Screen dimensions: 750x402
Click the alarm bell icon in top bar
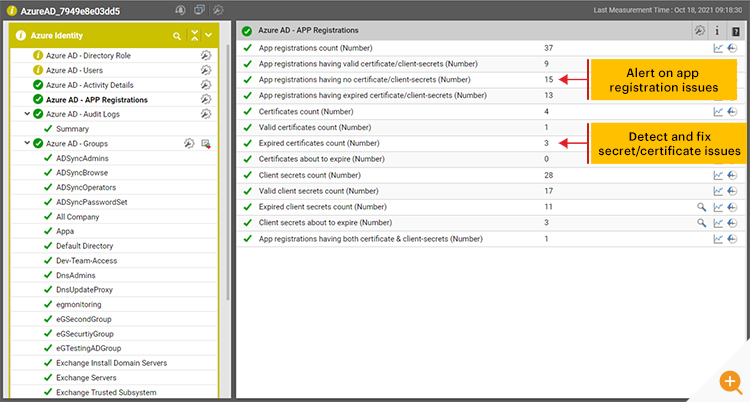[x=180, y=10]
